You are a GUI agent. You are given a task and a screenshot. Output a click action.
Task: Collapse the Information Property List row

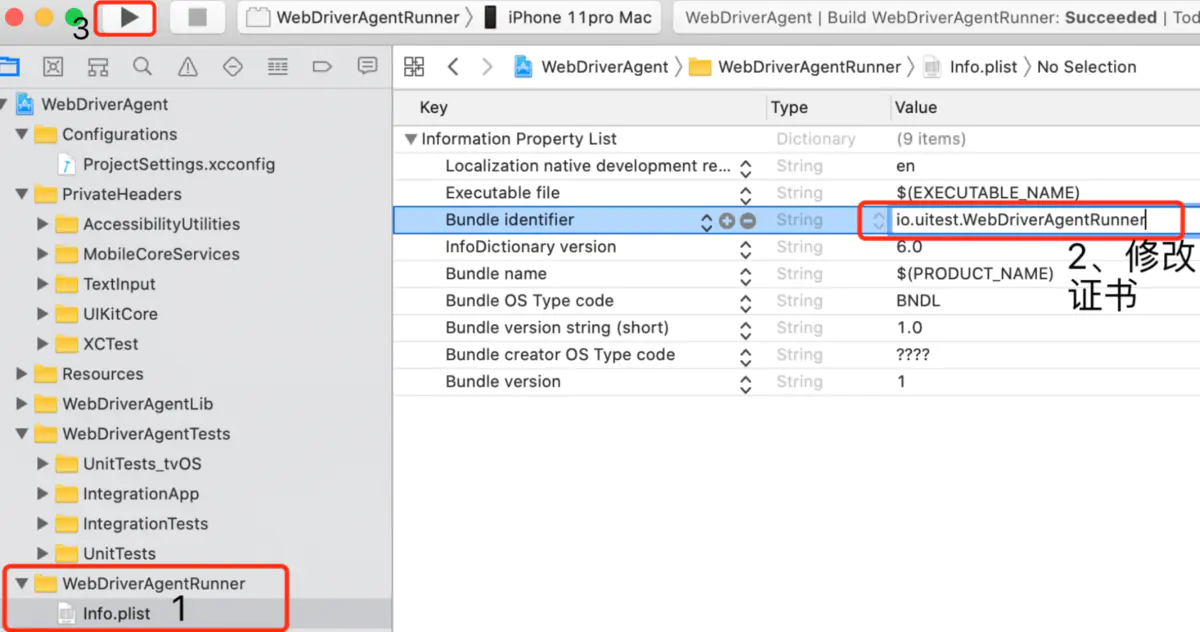[410, 139]
